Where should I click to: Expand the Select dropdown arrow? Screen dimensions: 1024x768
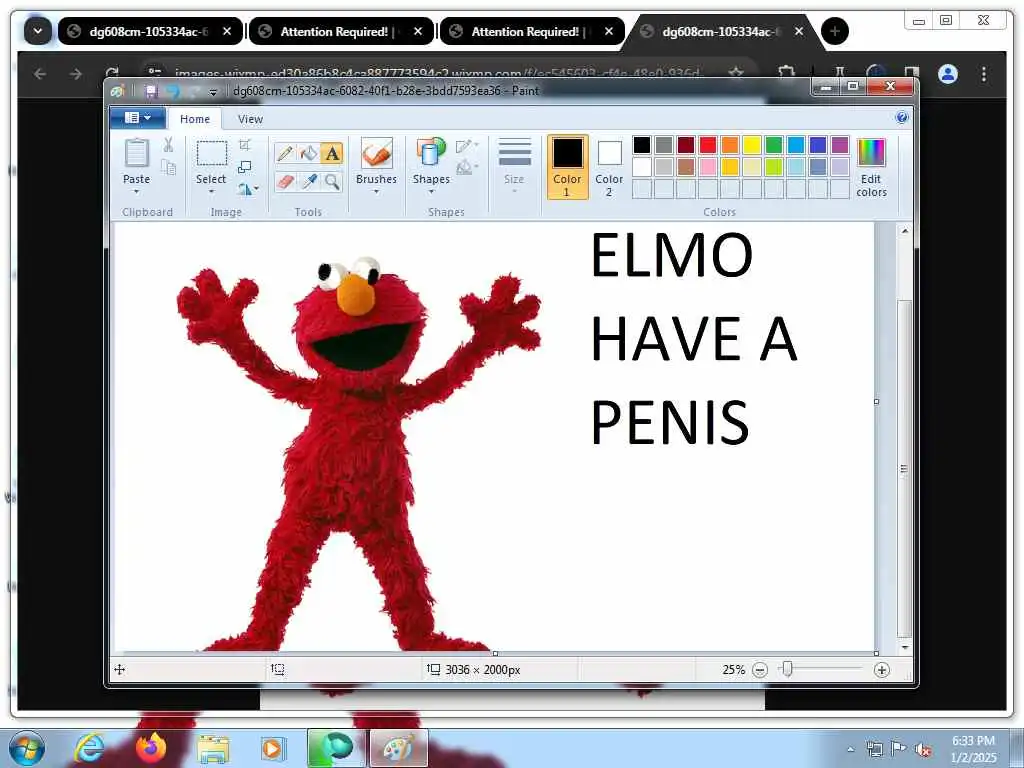212,192
